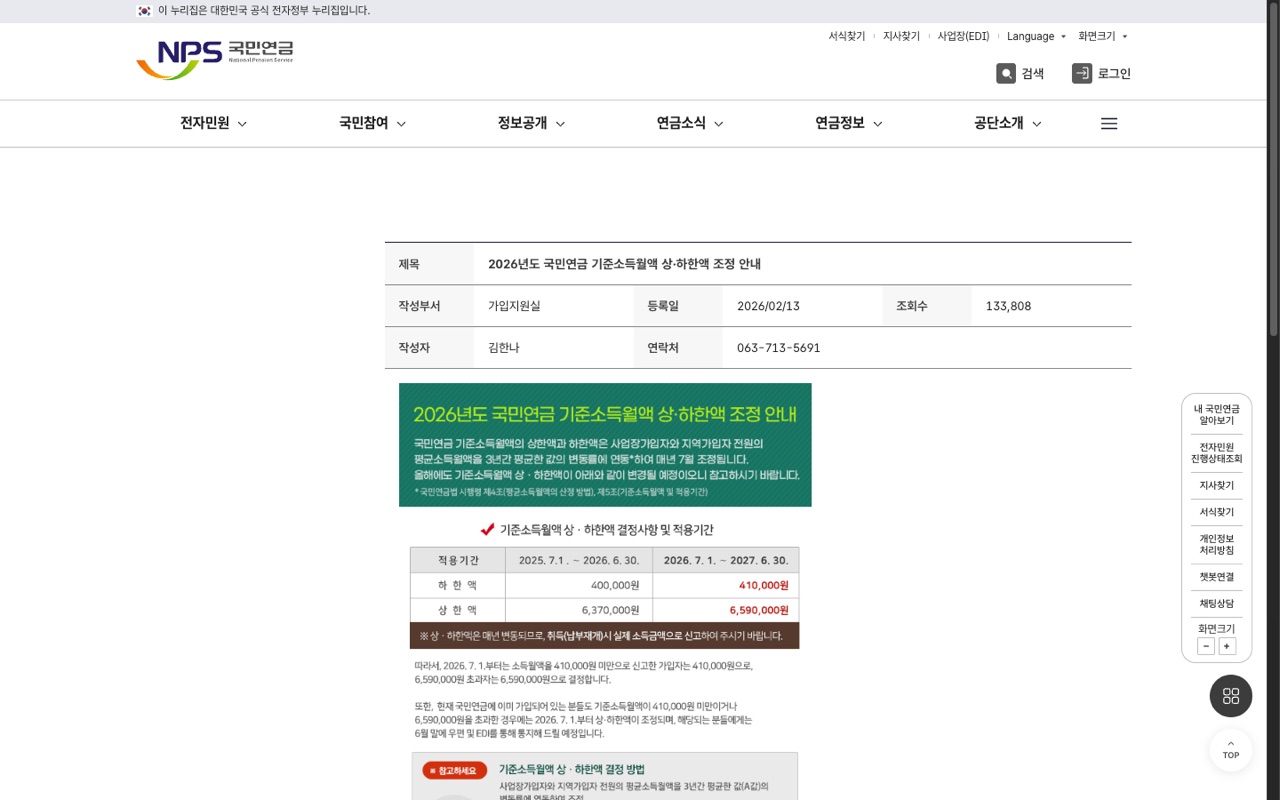Jump to top with TOP button
This screenshot has height=800, width=1280.
coord(1231,750)
